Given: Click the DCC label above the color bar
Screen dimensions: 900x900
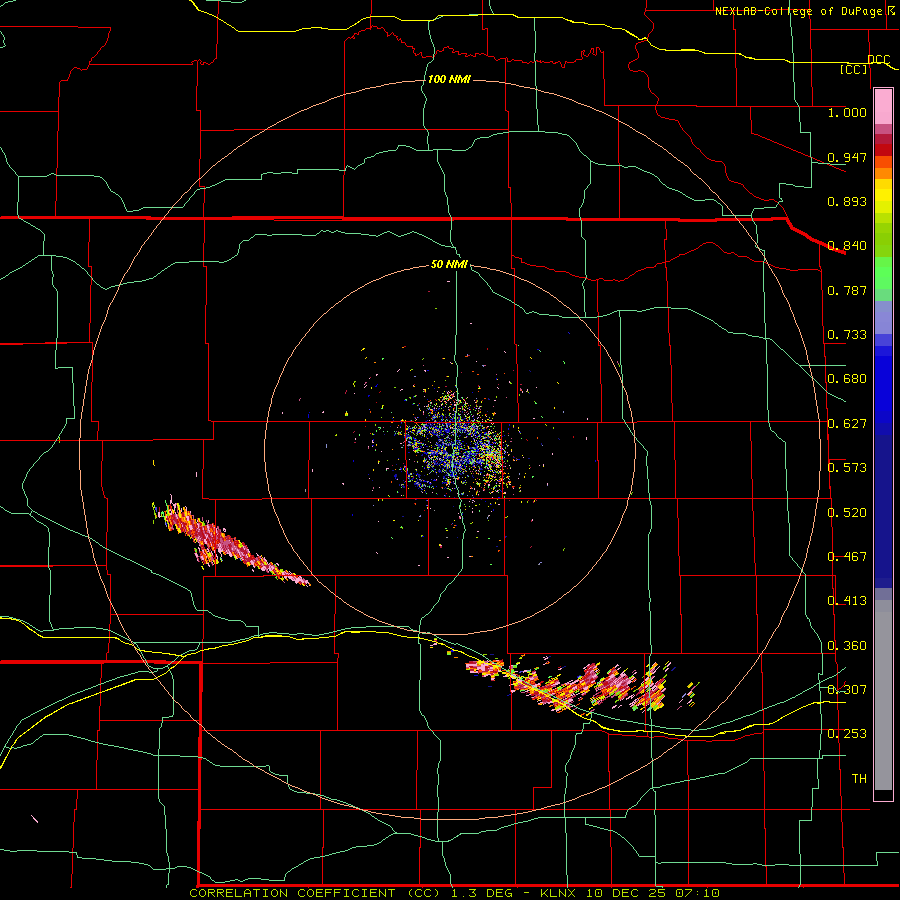Looking at the screenshot, I should point(879,60).
